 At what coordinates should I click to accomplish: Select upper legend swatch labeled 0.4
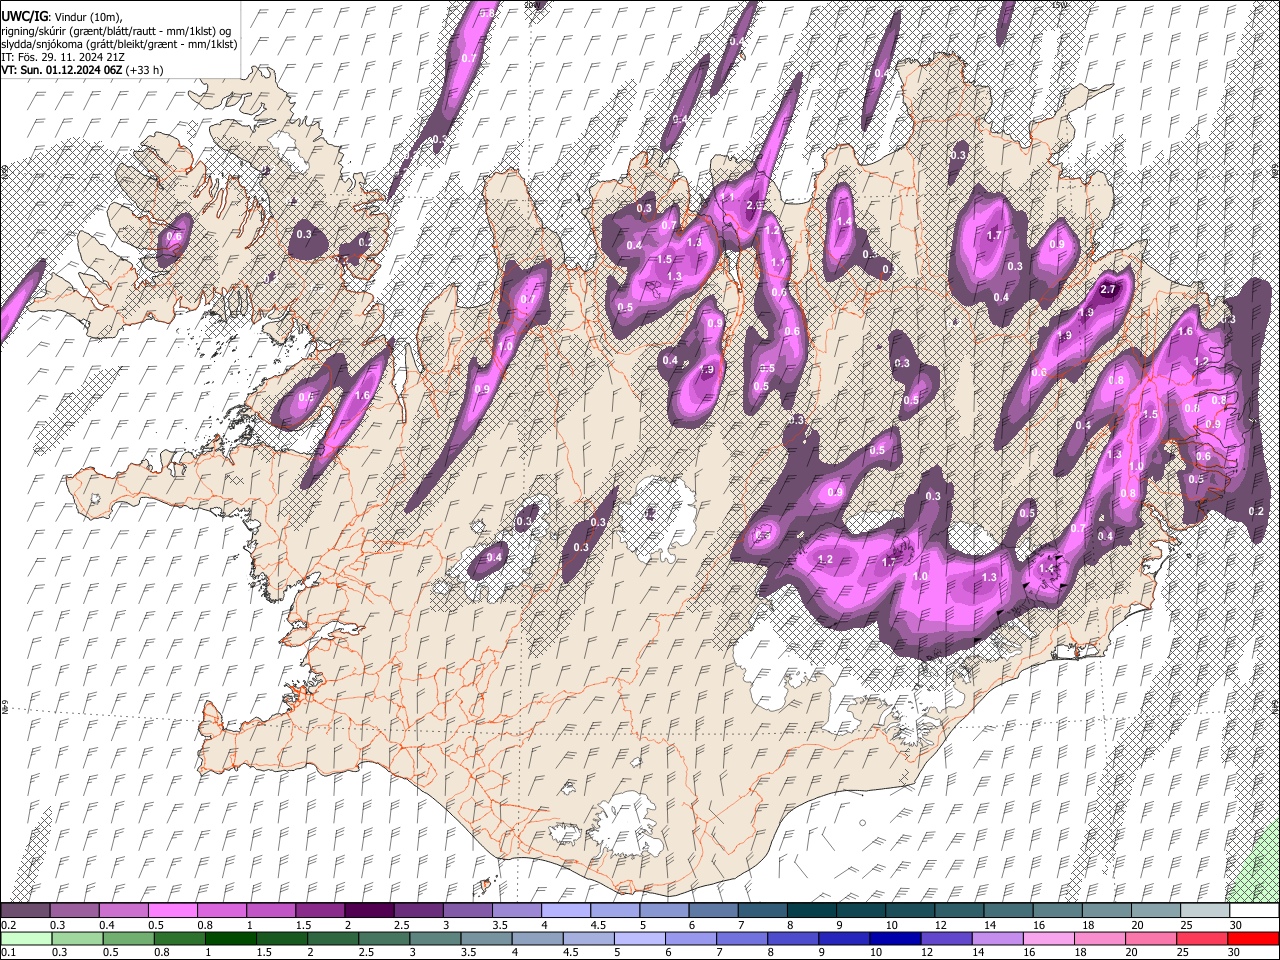[x=124, y=910]
